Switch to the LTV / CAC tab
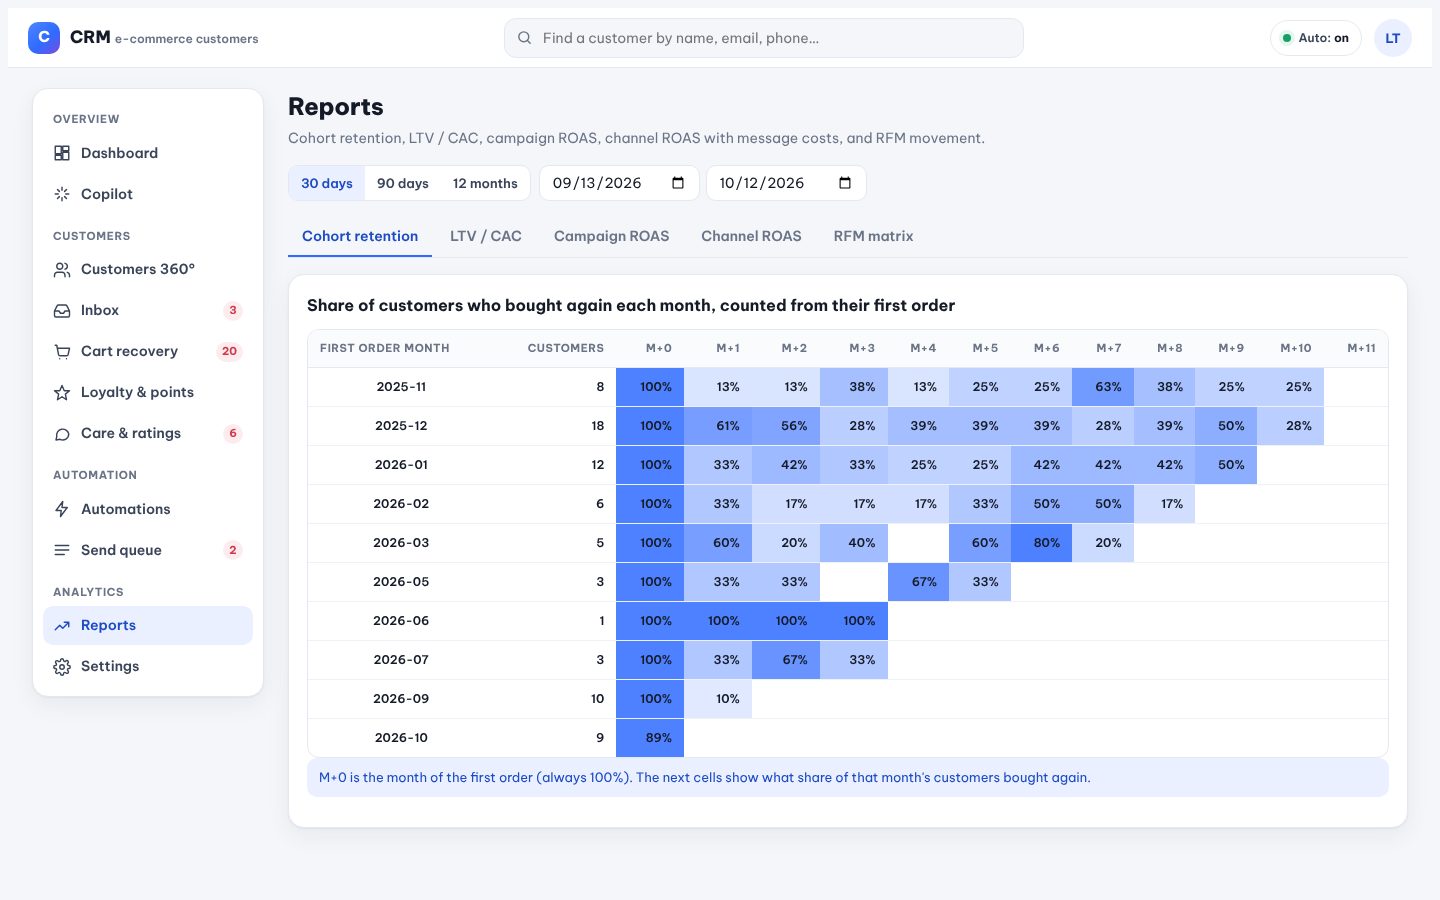Screen dimensions: 1440x900 click(486, 236)
